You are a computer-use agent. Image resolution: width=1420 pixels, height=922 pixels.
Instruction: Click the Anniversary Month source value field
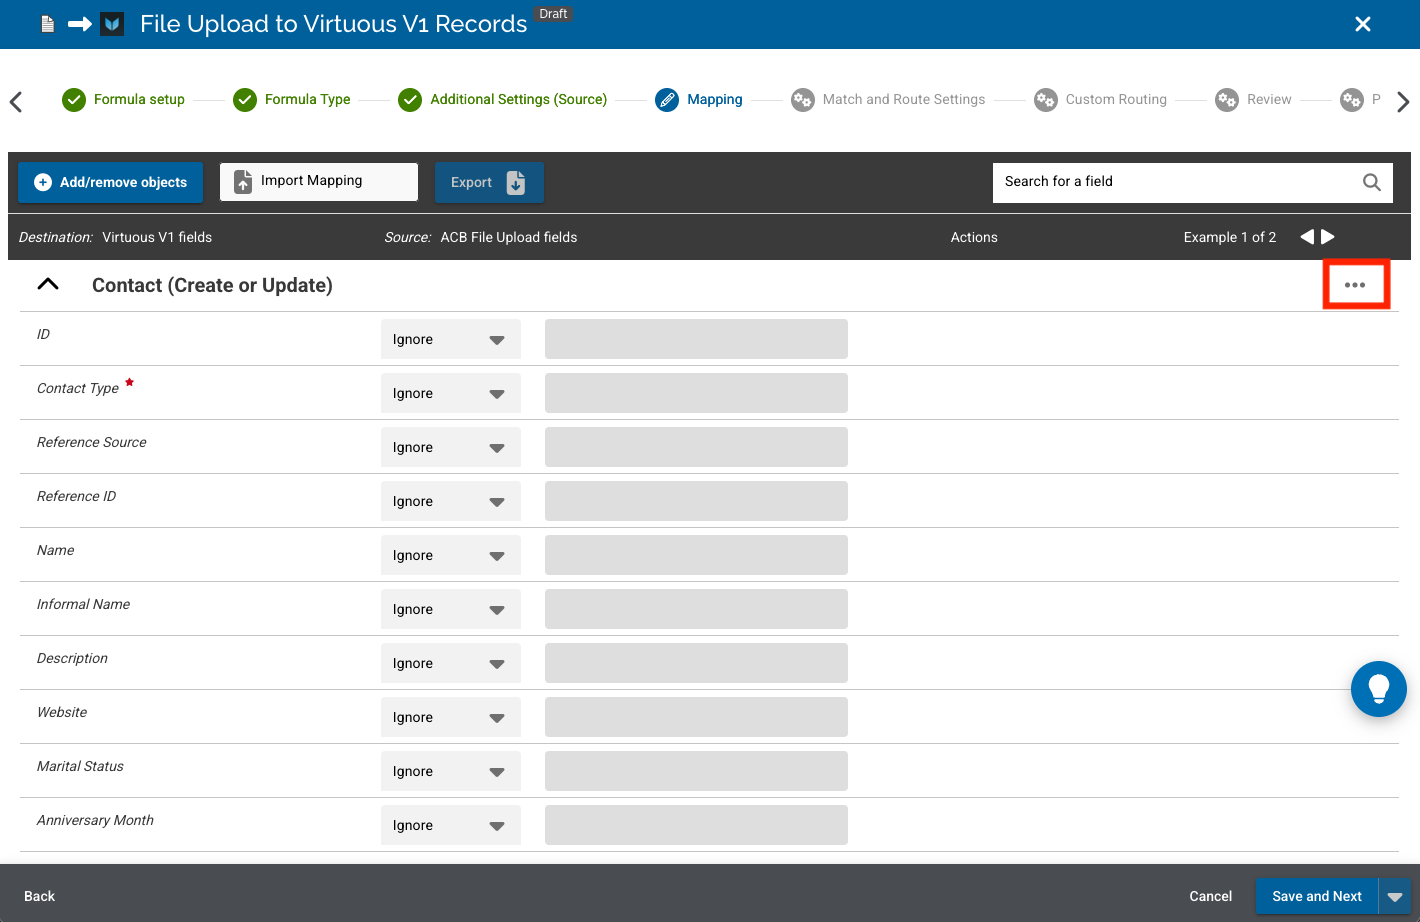(696, 825)
